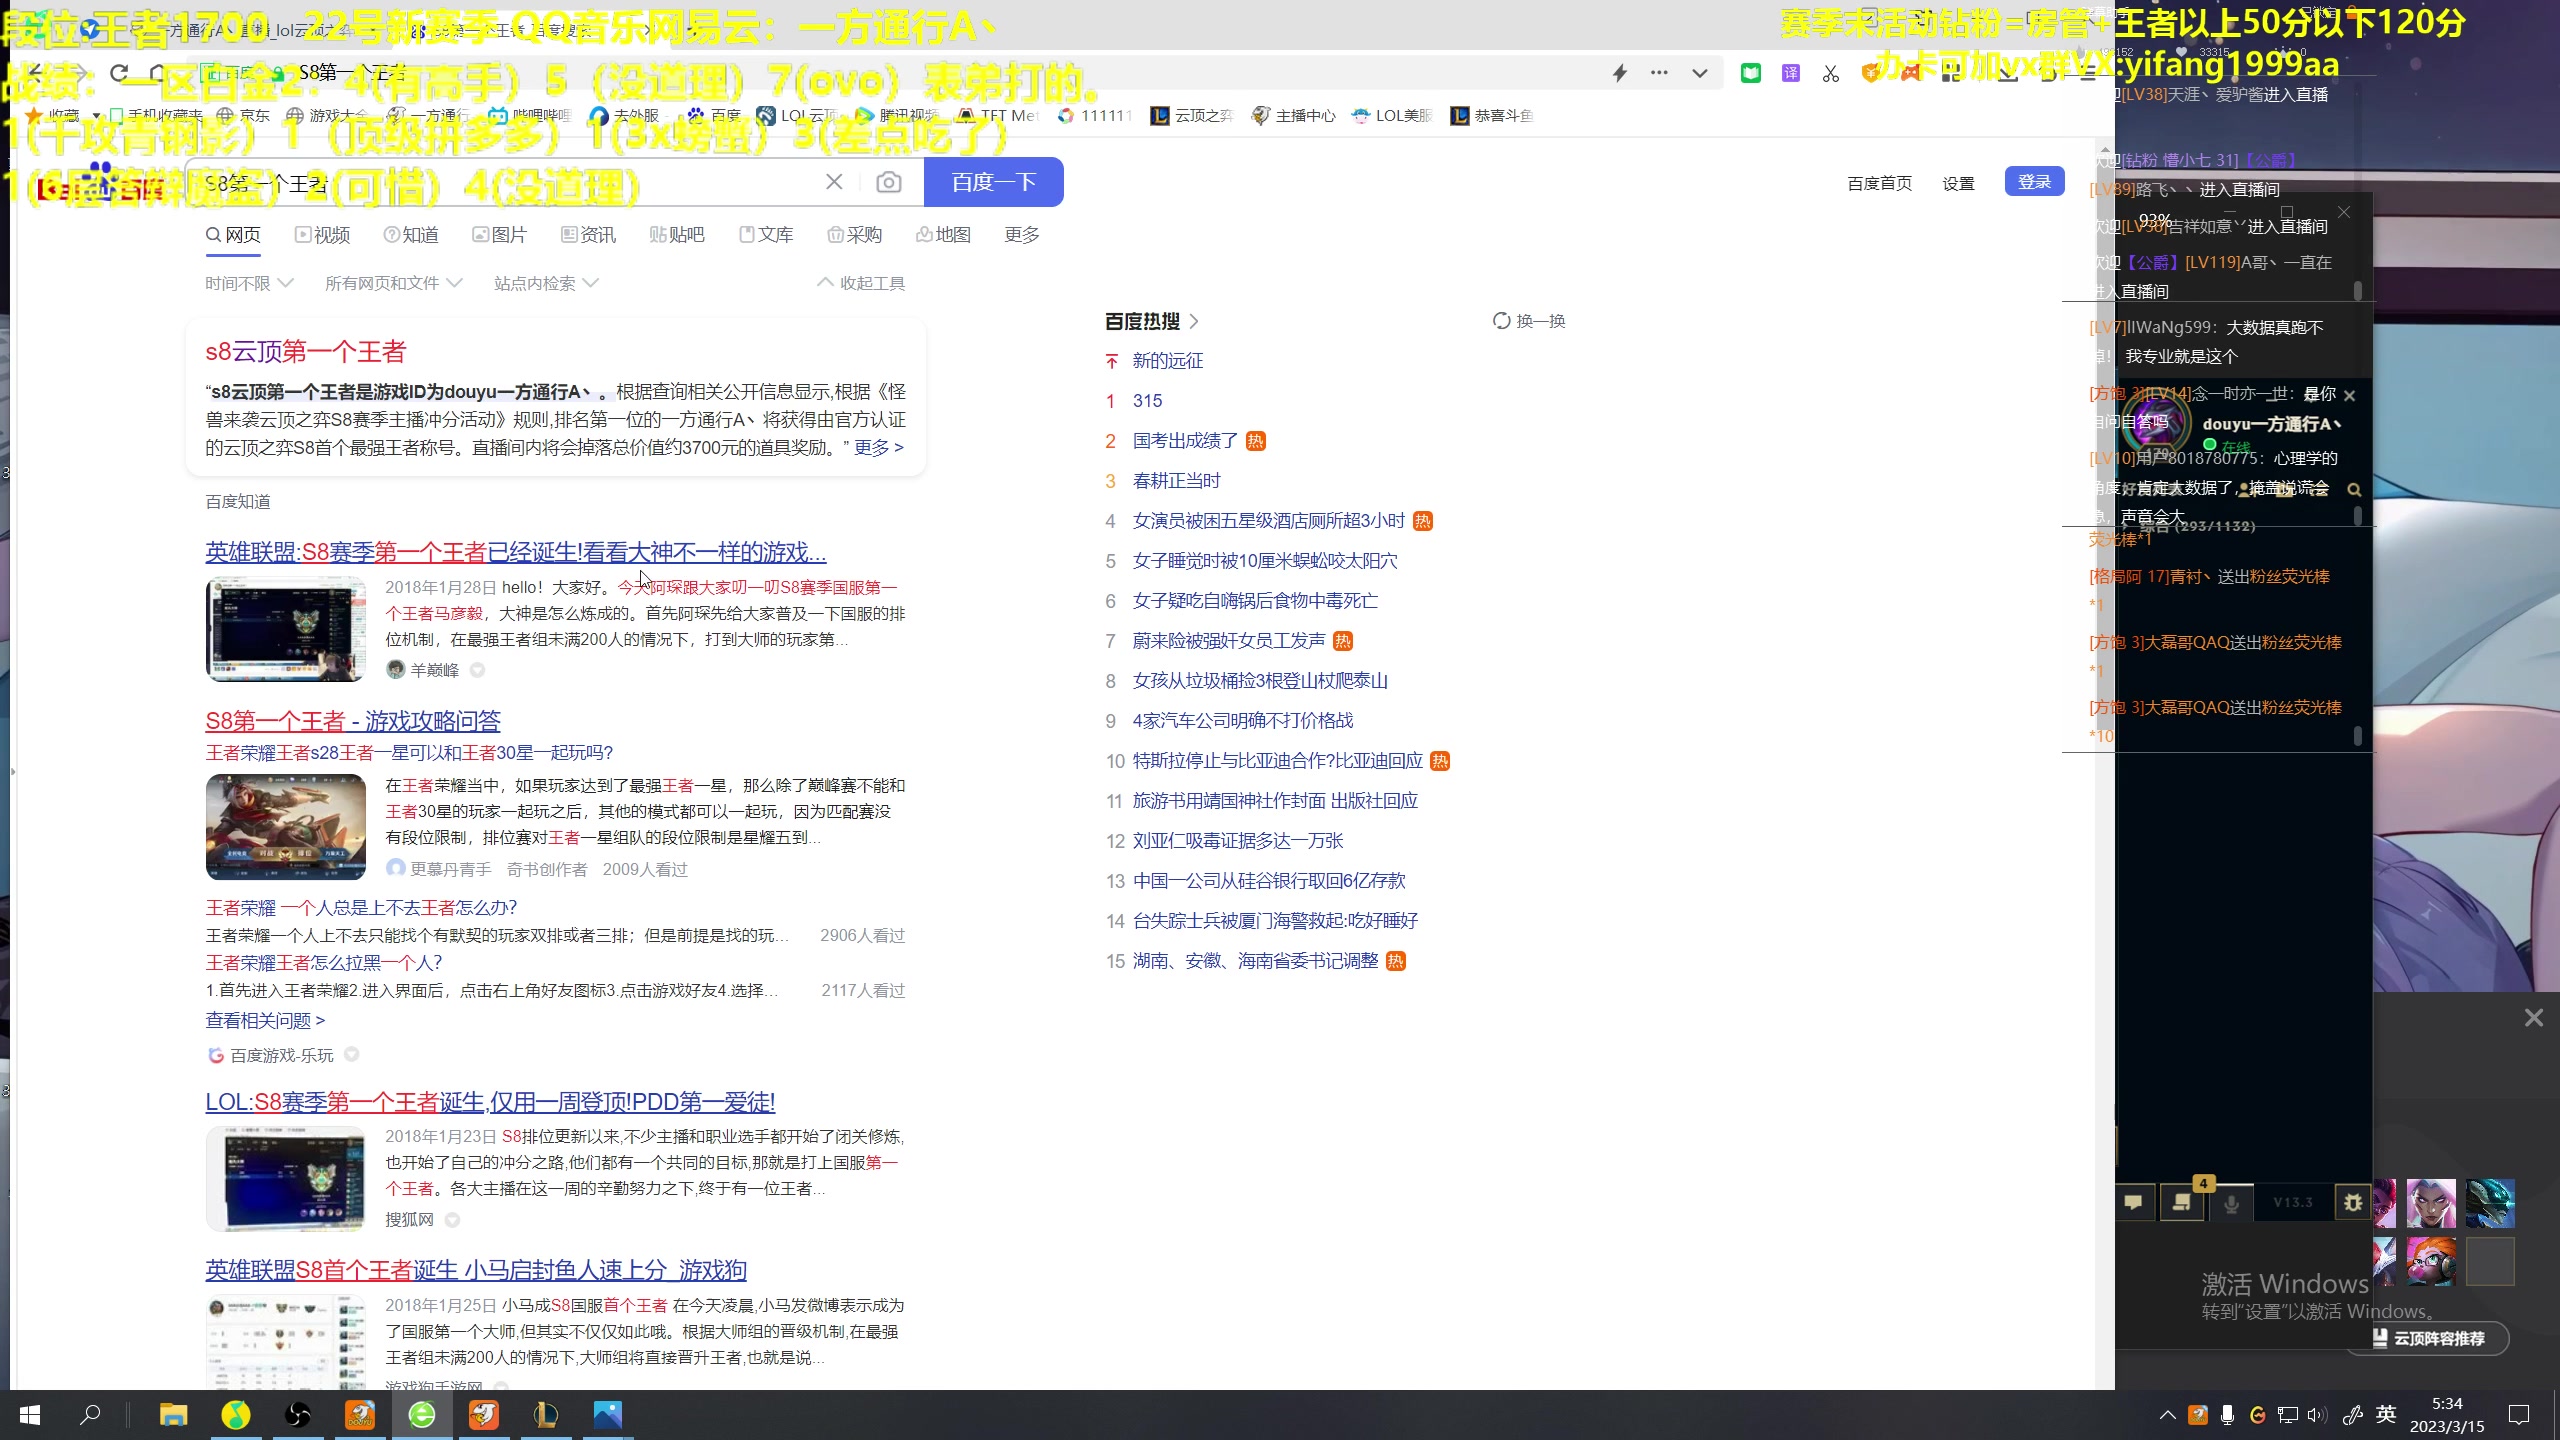Click the 百度一下 search button
Screen dimensions: 2560x1440
pos(993,182)
